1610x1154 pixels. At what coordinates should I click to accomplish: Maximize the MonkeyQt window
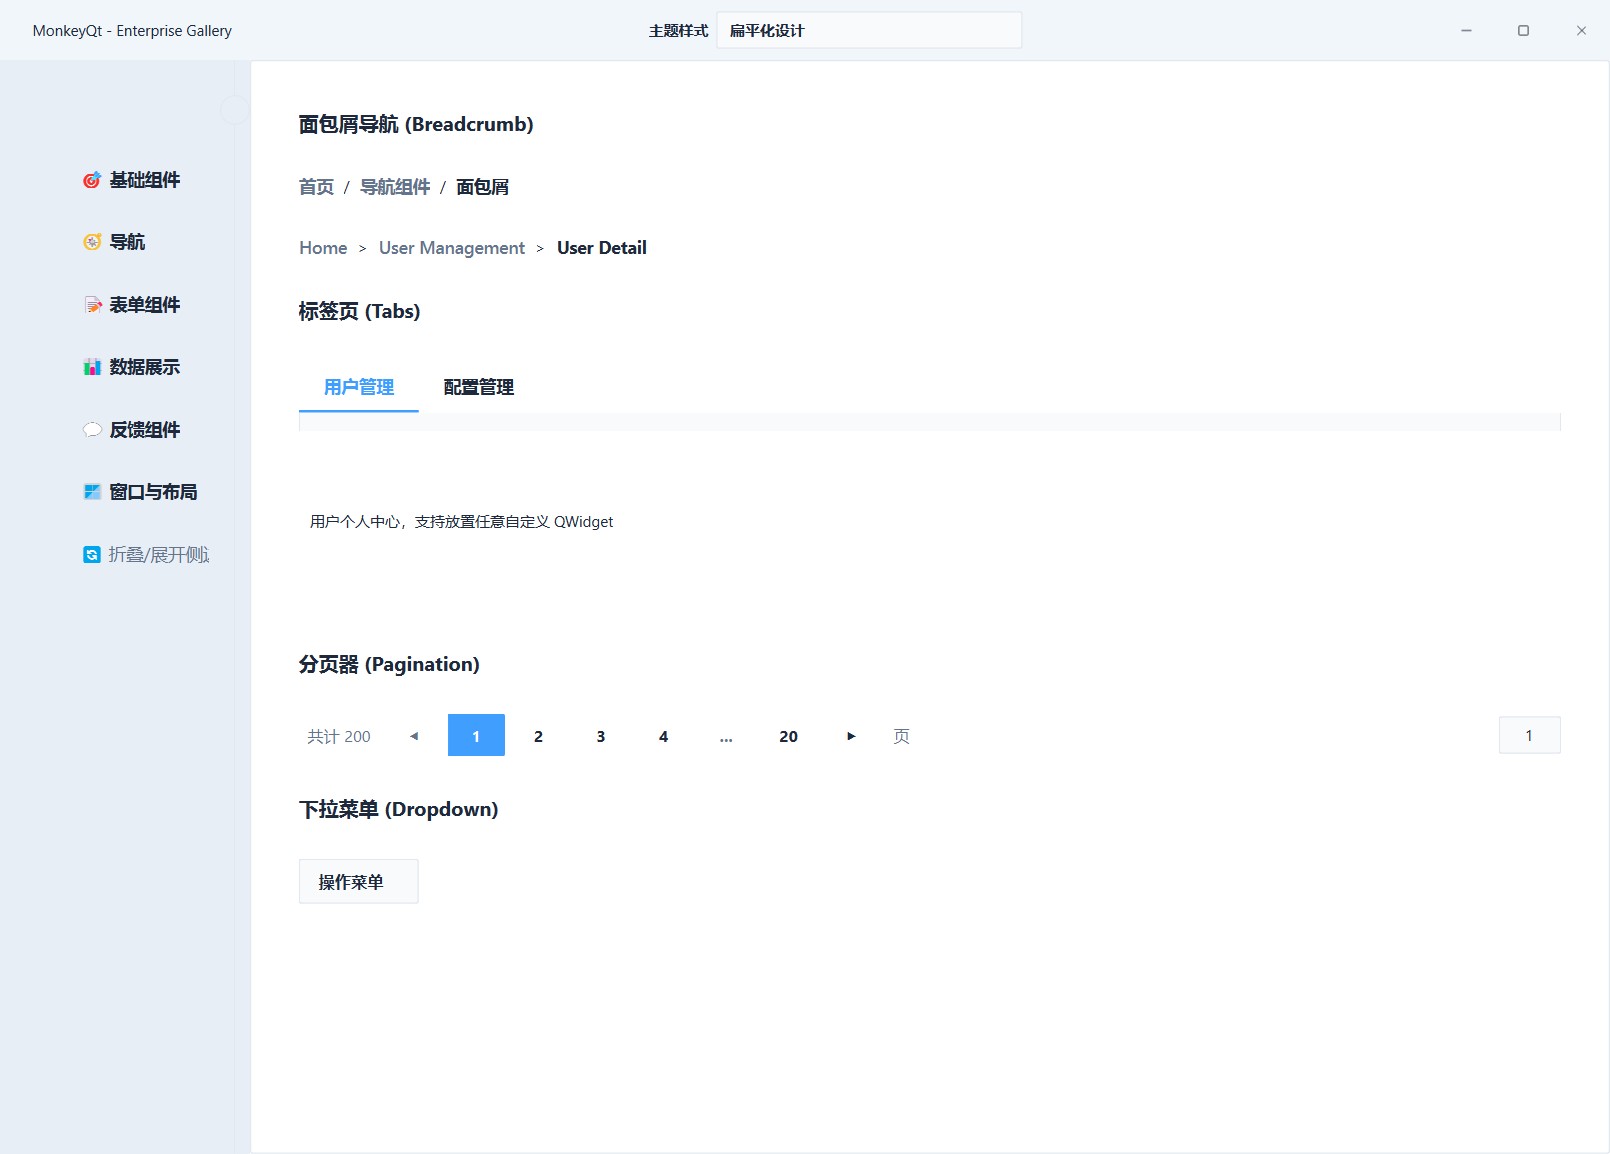[x=1523, y=30]
